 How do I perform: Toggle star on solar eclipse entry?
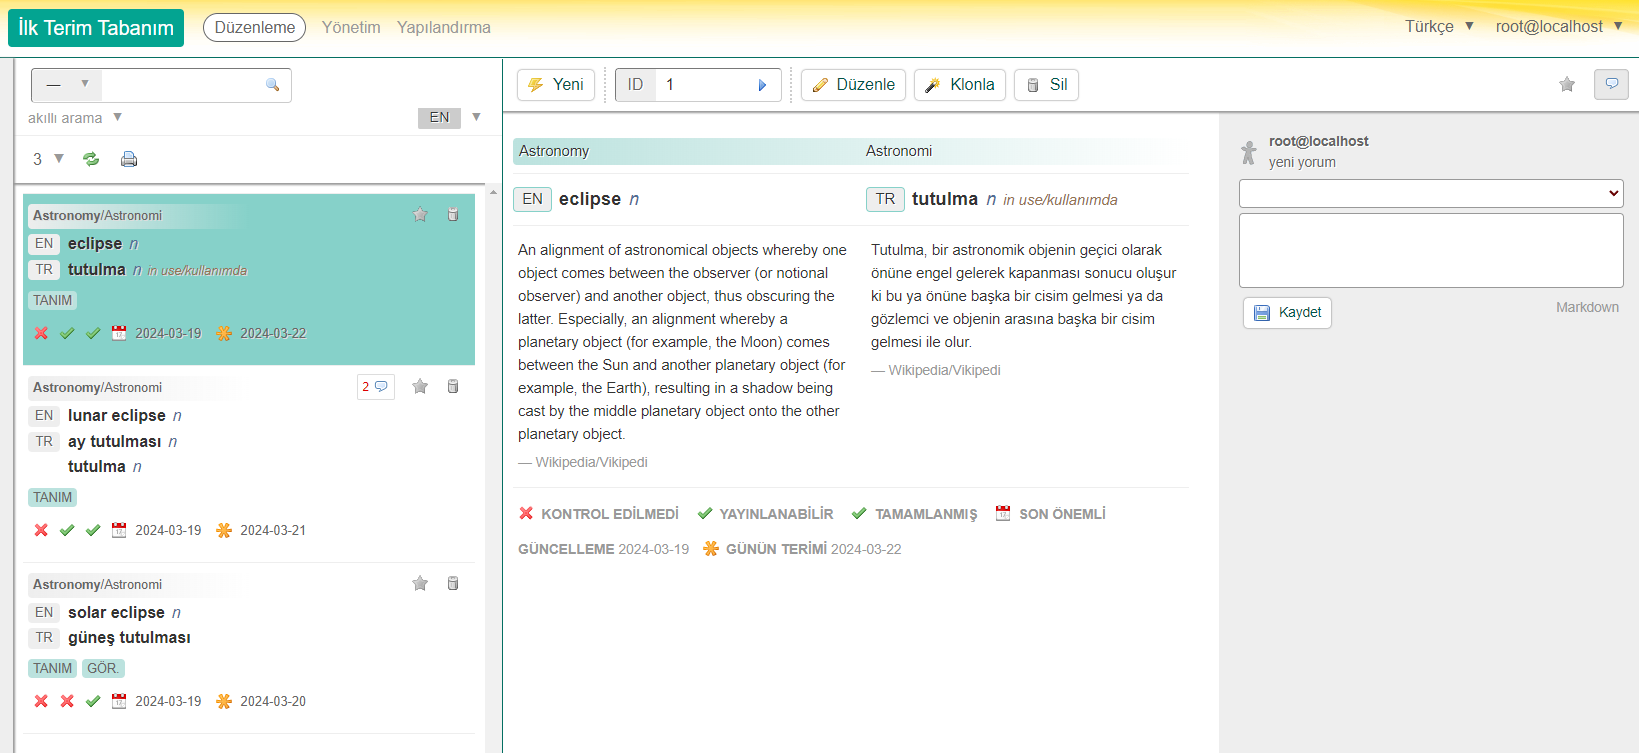(x=420, y=584)
